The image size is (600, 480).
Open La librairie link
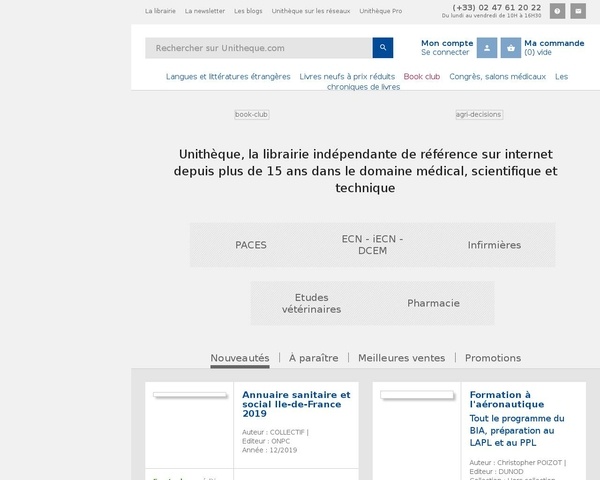pos(160,11)
